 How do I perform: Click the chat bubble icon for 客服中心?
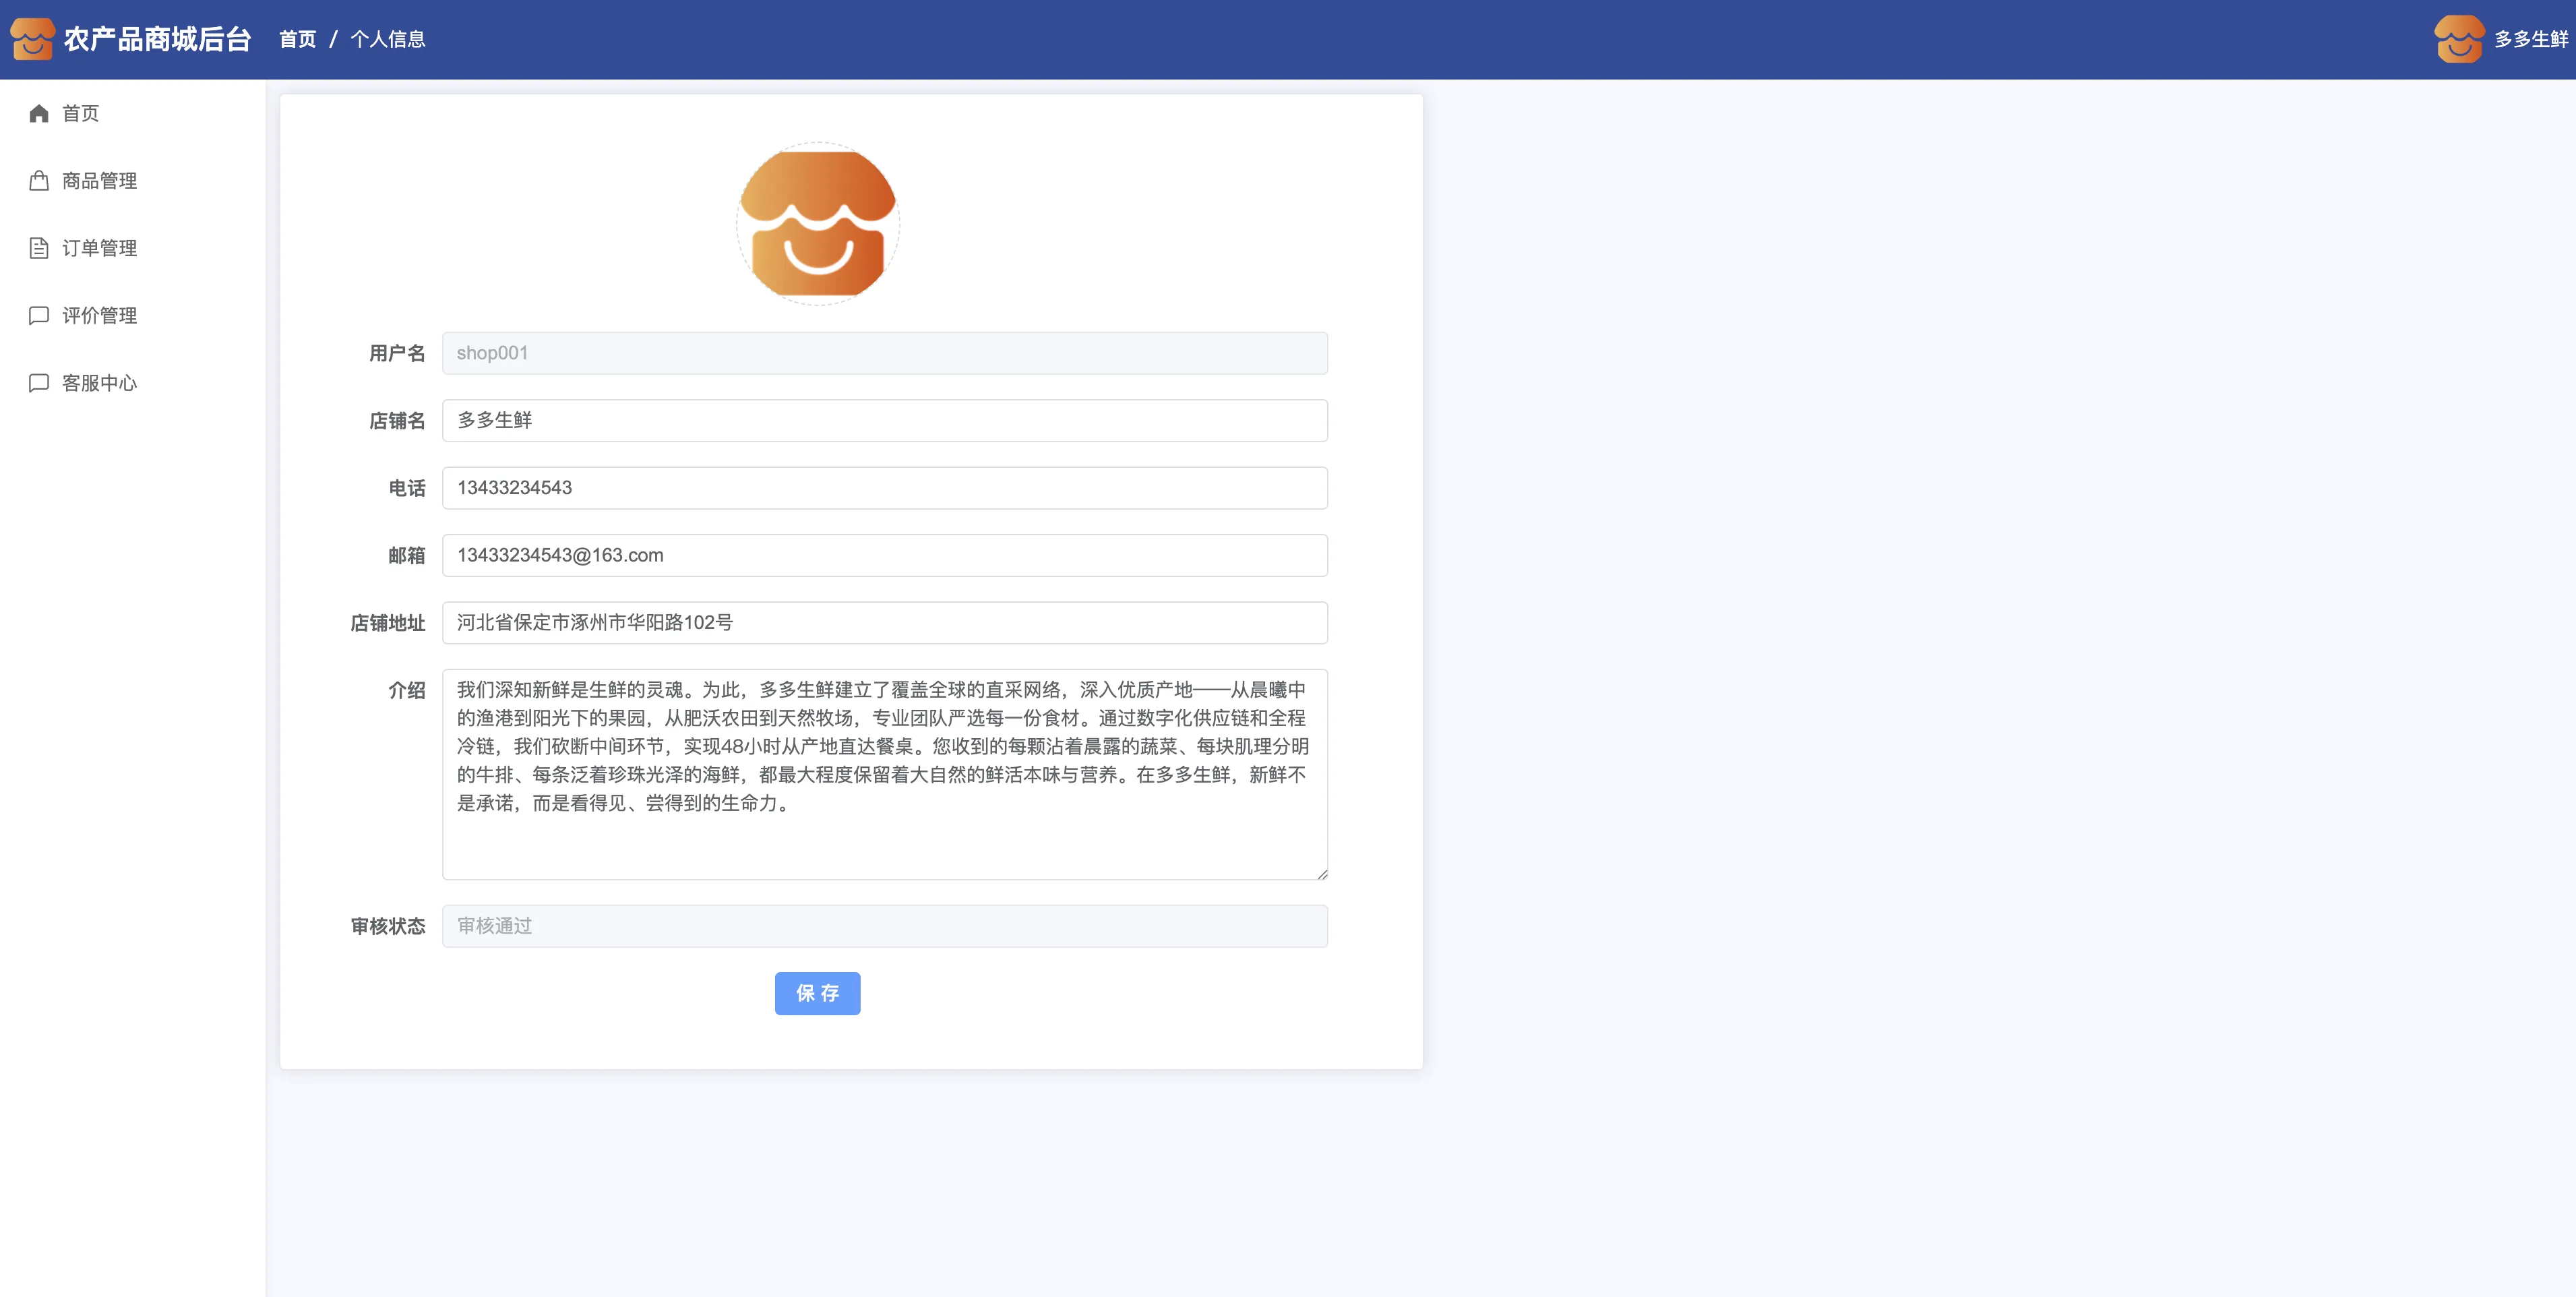(x=39, y=383)
